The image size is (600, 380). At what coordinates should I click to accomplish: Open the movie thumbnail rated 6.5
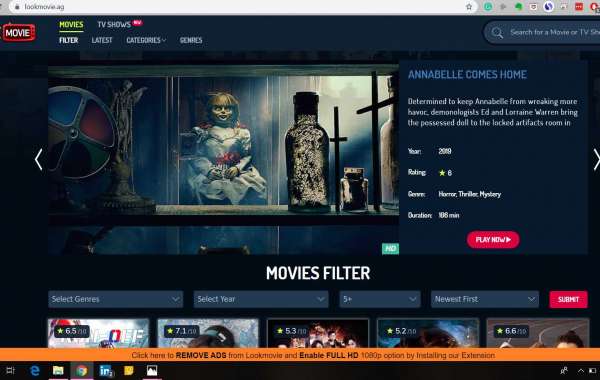[98, 333]
